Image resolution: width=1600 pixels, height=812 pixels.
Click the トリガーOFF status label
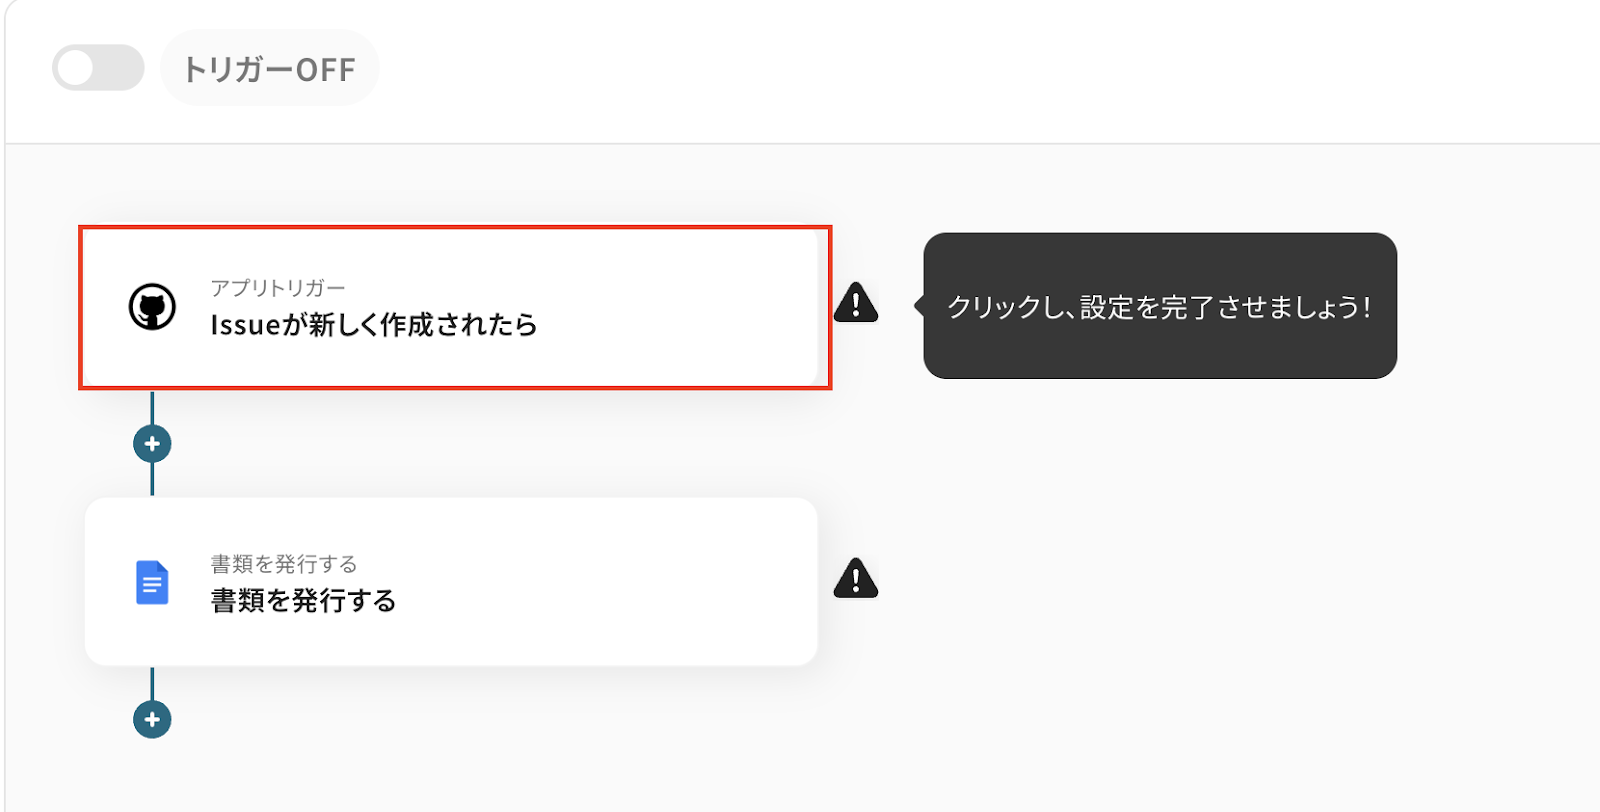tap(269, 69)
